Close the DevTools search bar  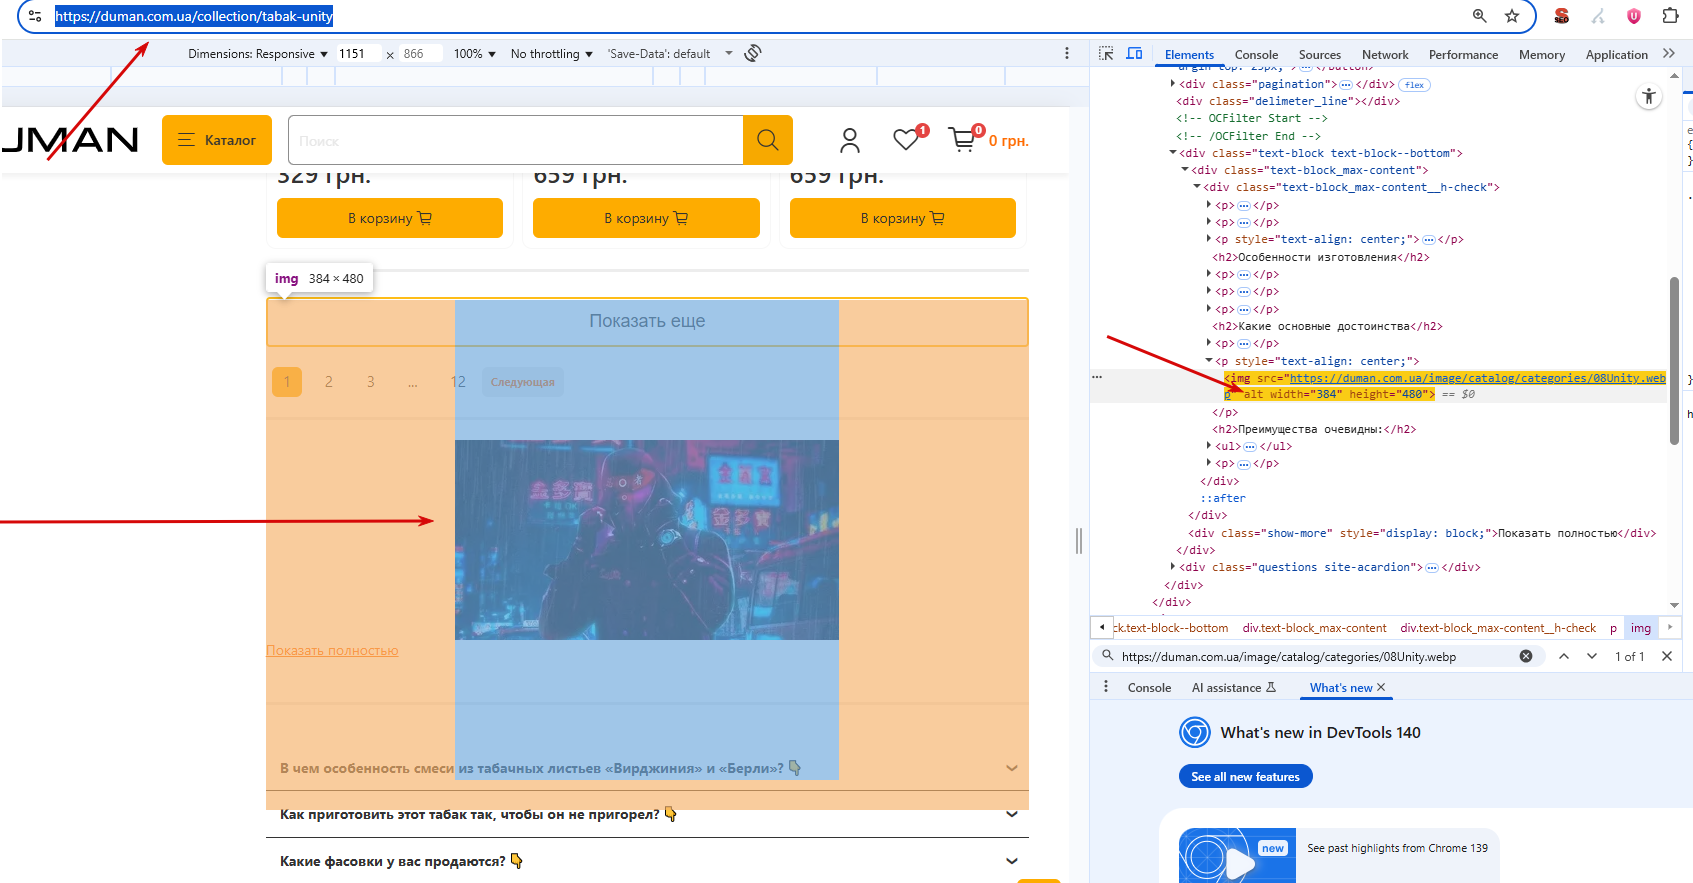click(1667, 656)
